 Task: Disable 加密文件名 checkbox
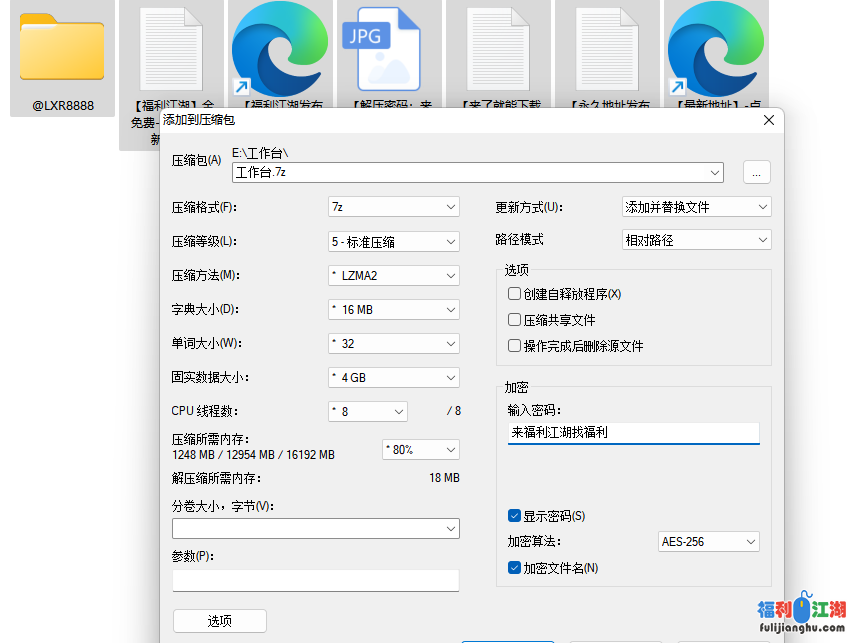point(515,568)
